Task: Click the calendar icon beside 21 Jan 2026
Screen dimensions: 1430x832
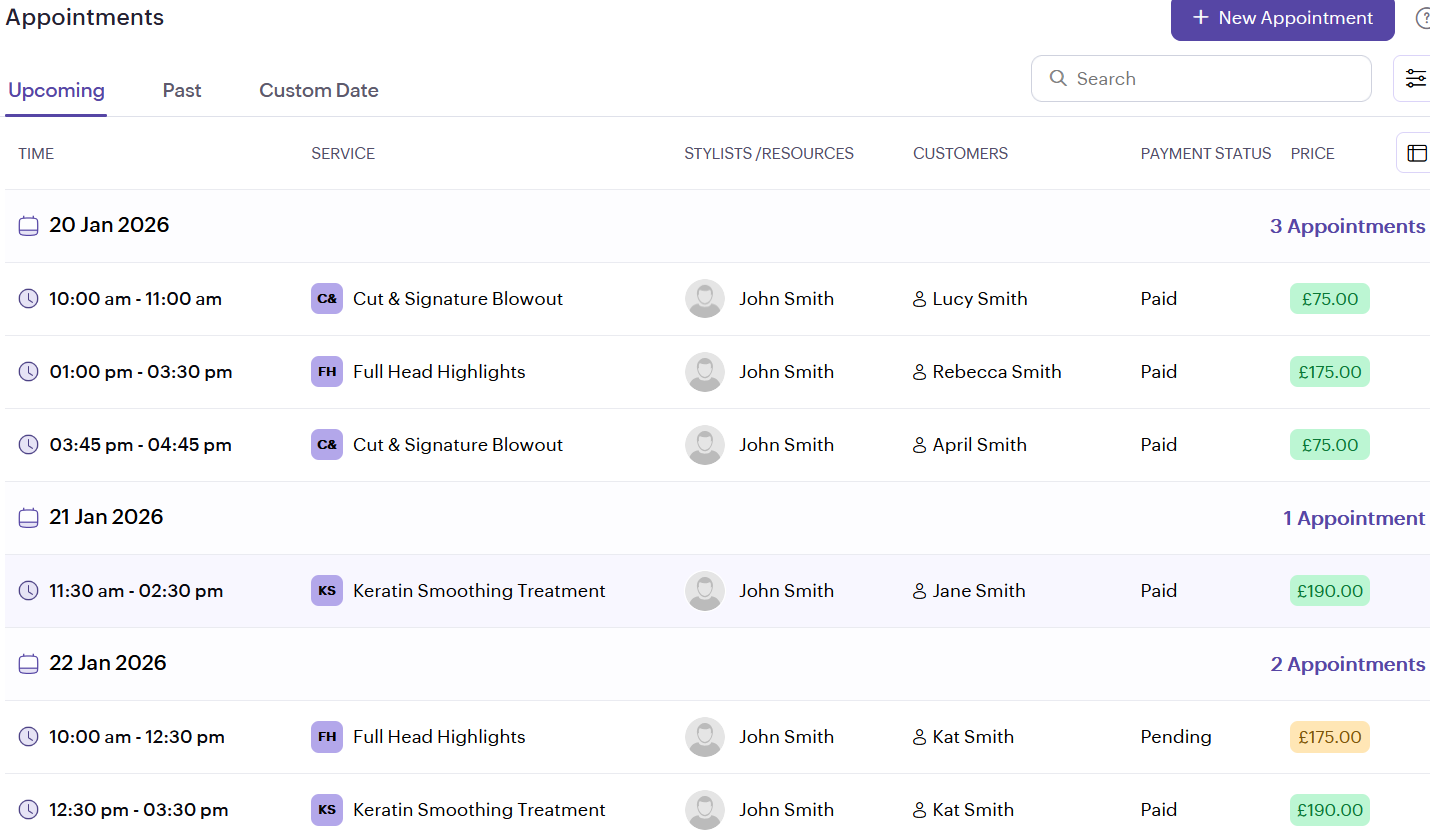Action: tap(28, 517)
